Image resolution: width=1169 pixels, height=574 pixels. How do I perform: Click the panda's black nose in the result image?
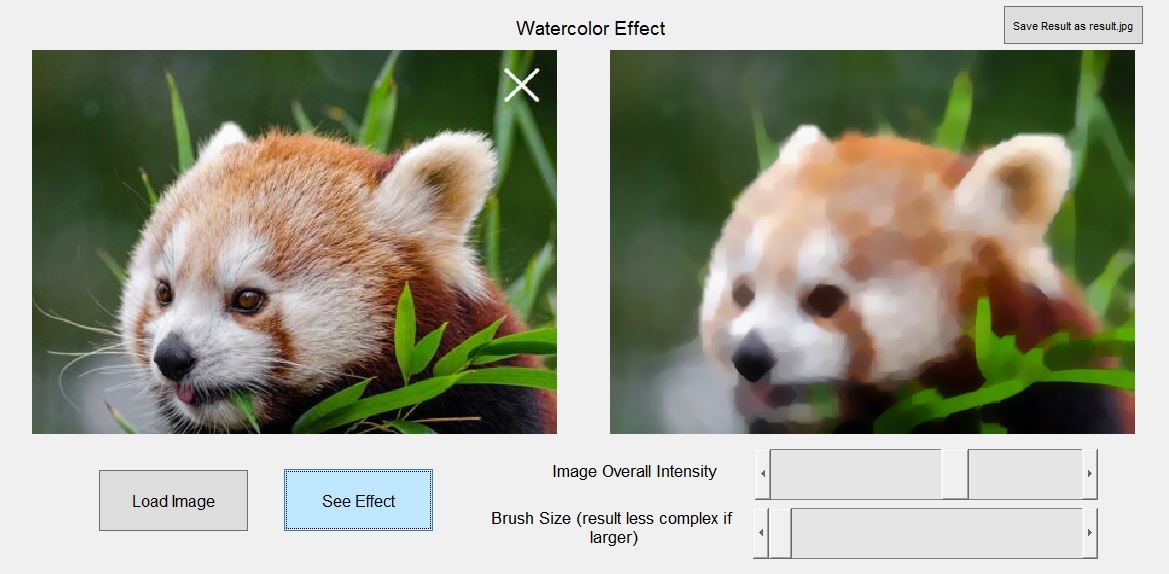click(753, 357)
